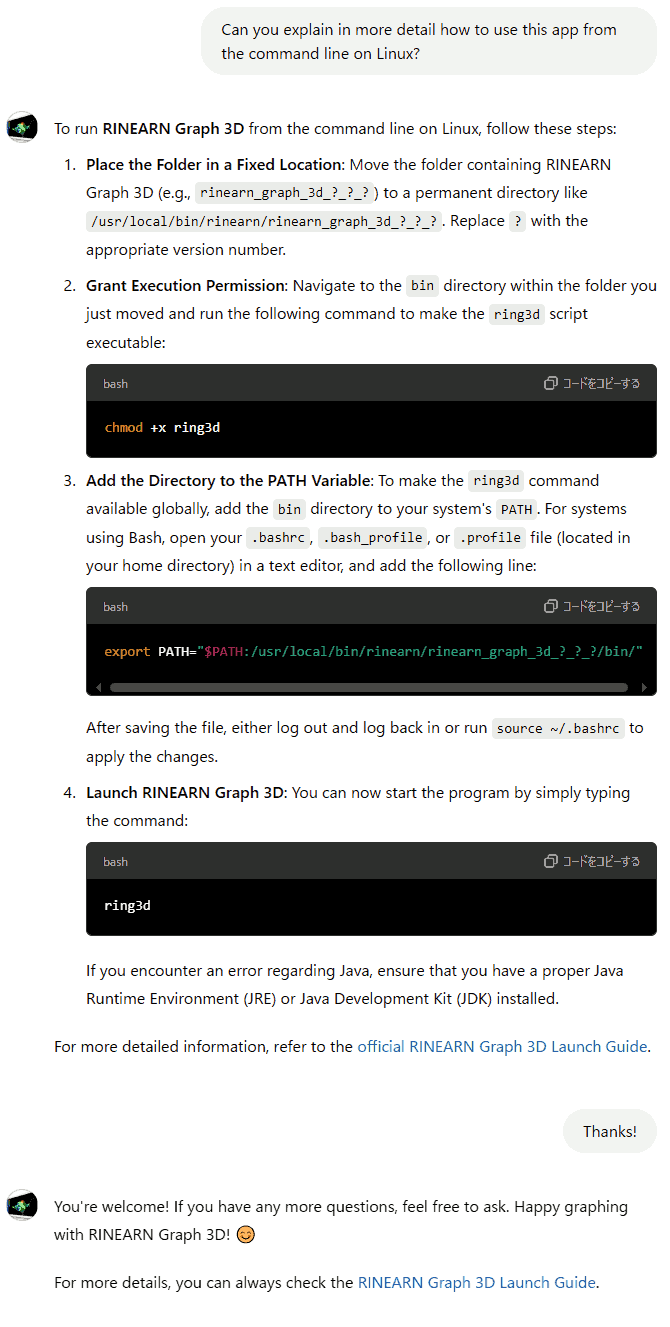Click the export PATH command line text
Image resolution: width=670 pixels, height=1327 pixels.
point(373,651)
